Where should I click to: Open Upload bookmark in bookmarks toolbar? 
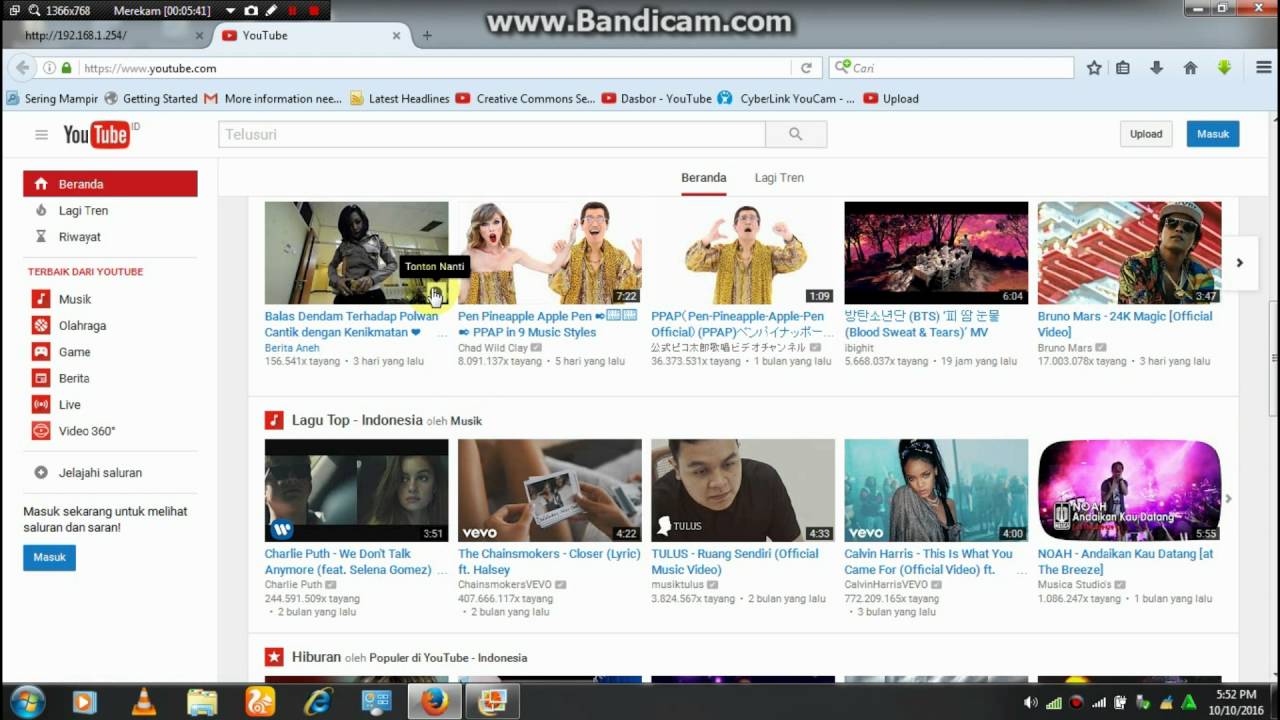point(891,98)
